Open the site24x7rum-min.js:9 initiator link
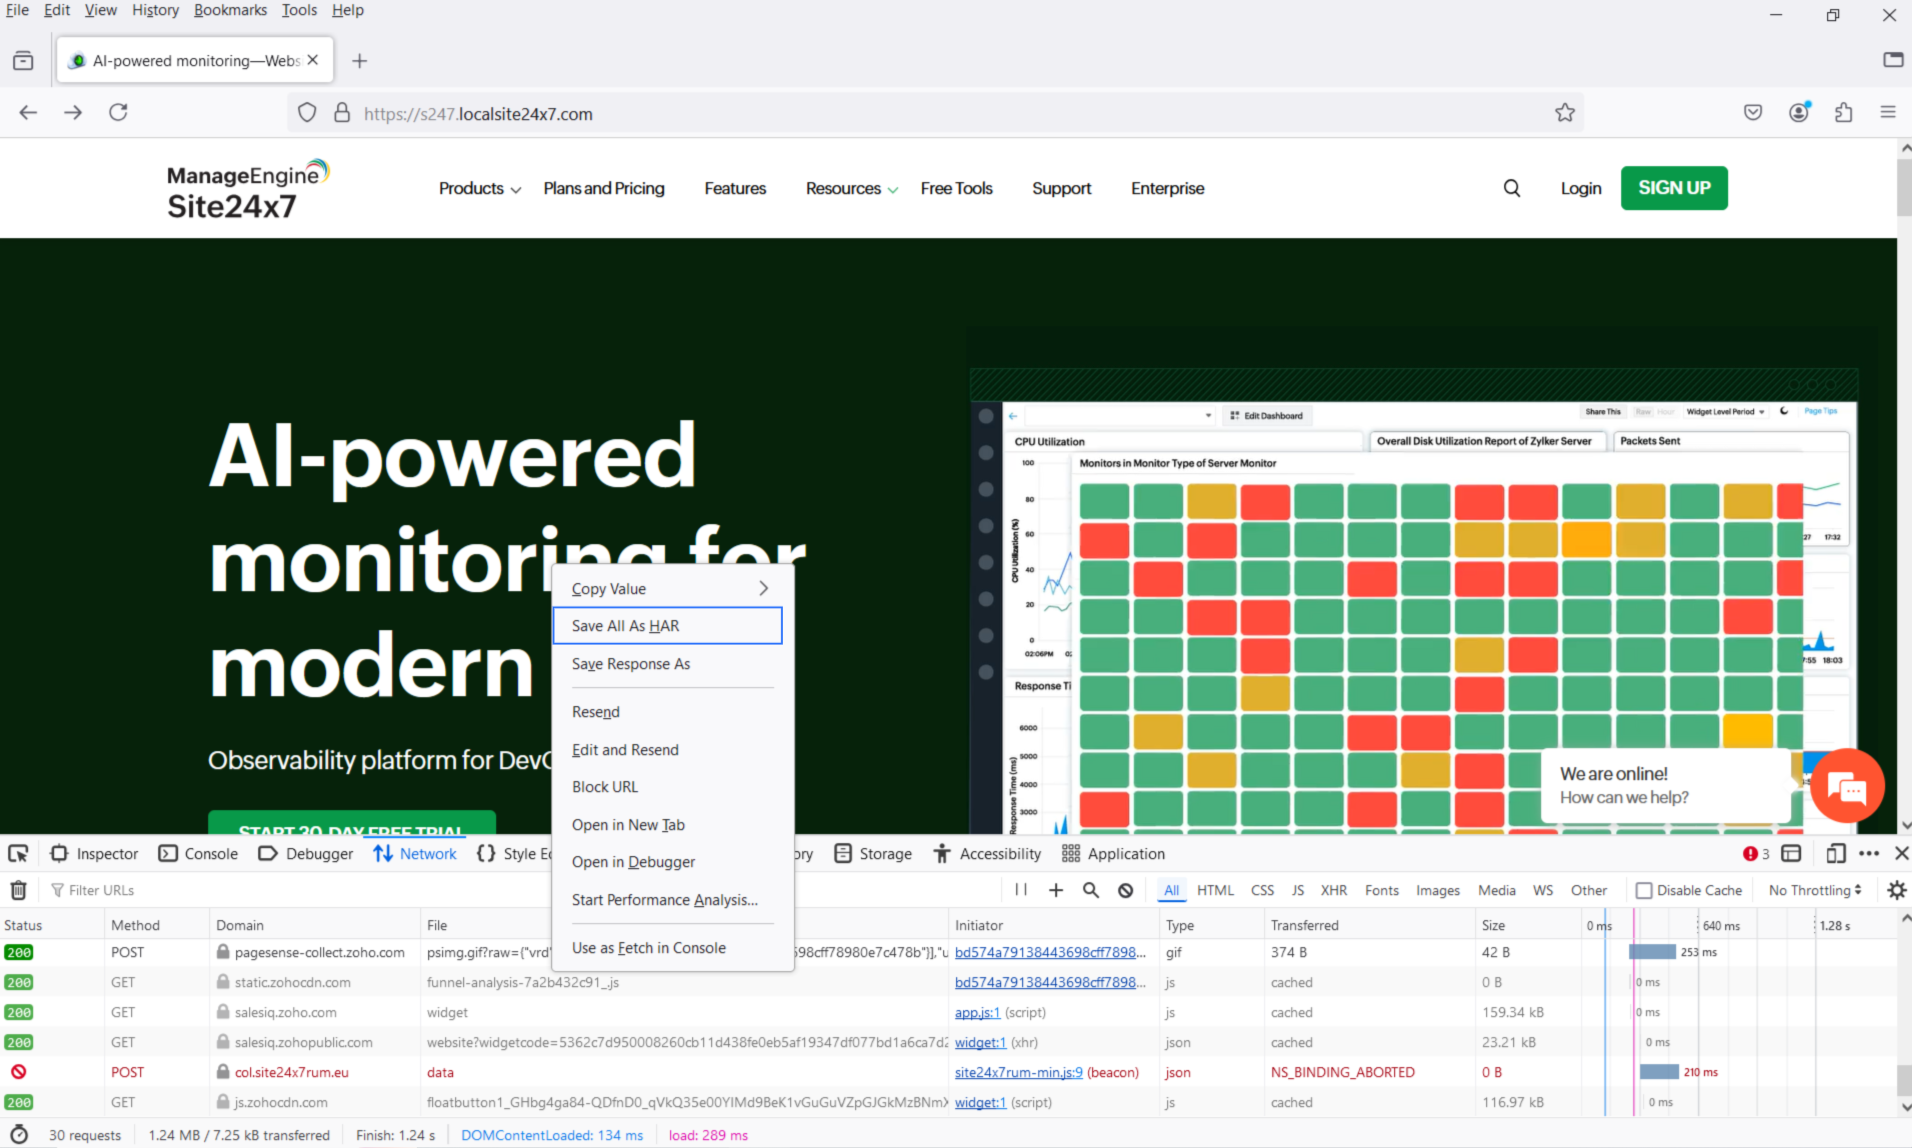This screenshot has width=1912, height=1148. pos(1018,1072)
